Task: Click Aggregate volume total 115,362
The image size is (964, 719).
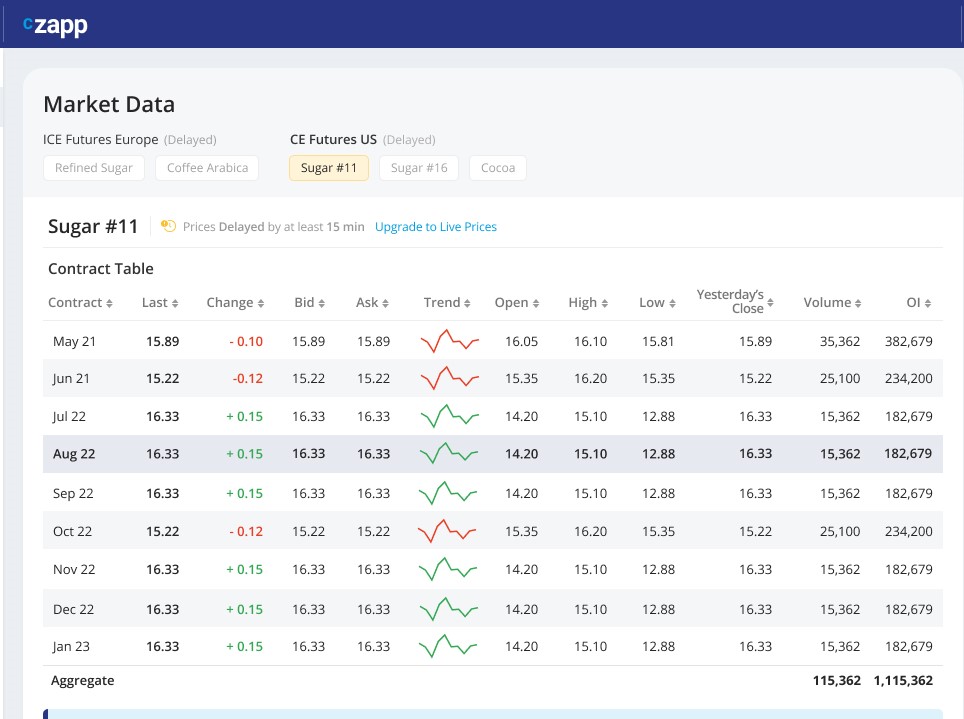Action: point(837,680)
